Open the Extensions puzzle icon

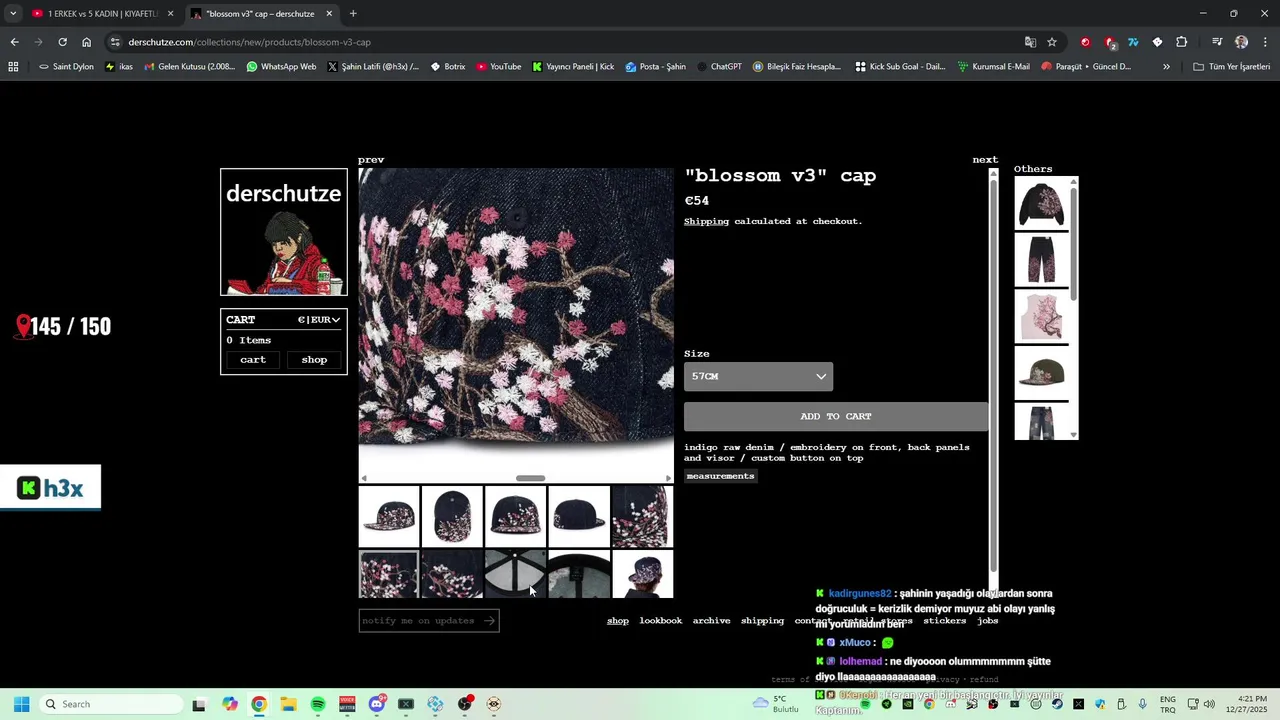pyautogui.click(x=1182, y=42)
